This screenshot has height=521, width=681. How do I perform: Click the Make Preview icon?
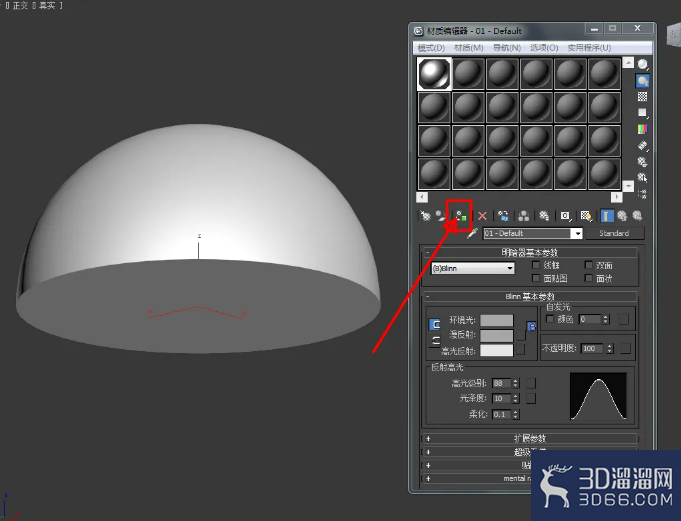[642, 145]
